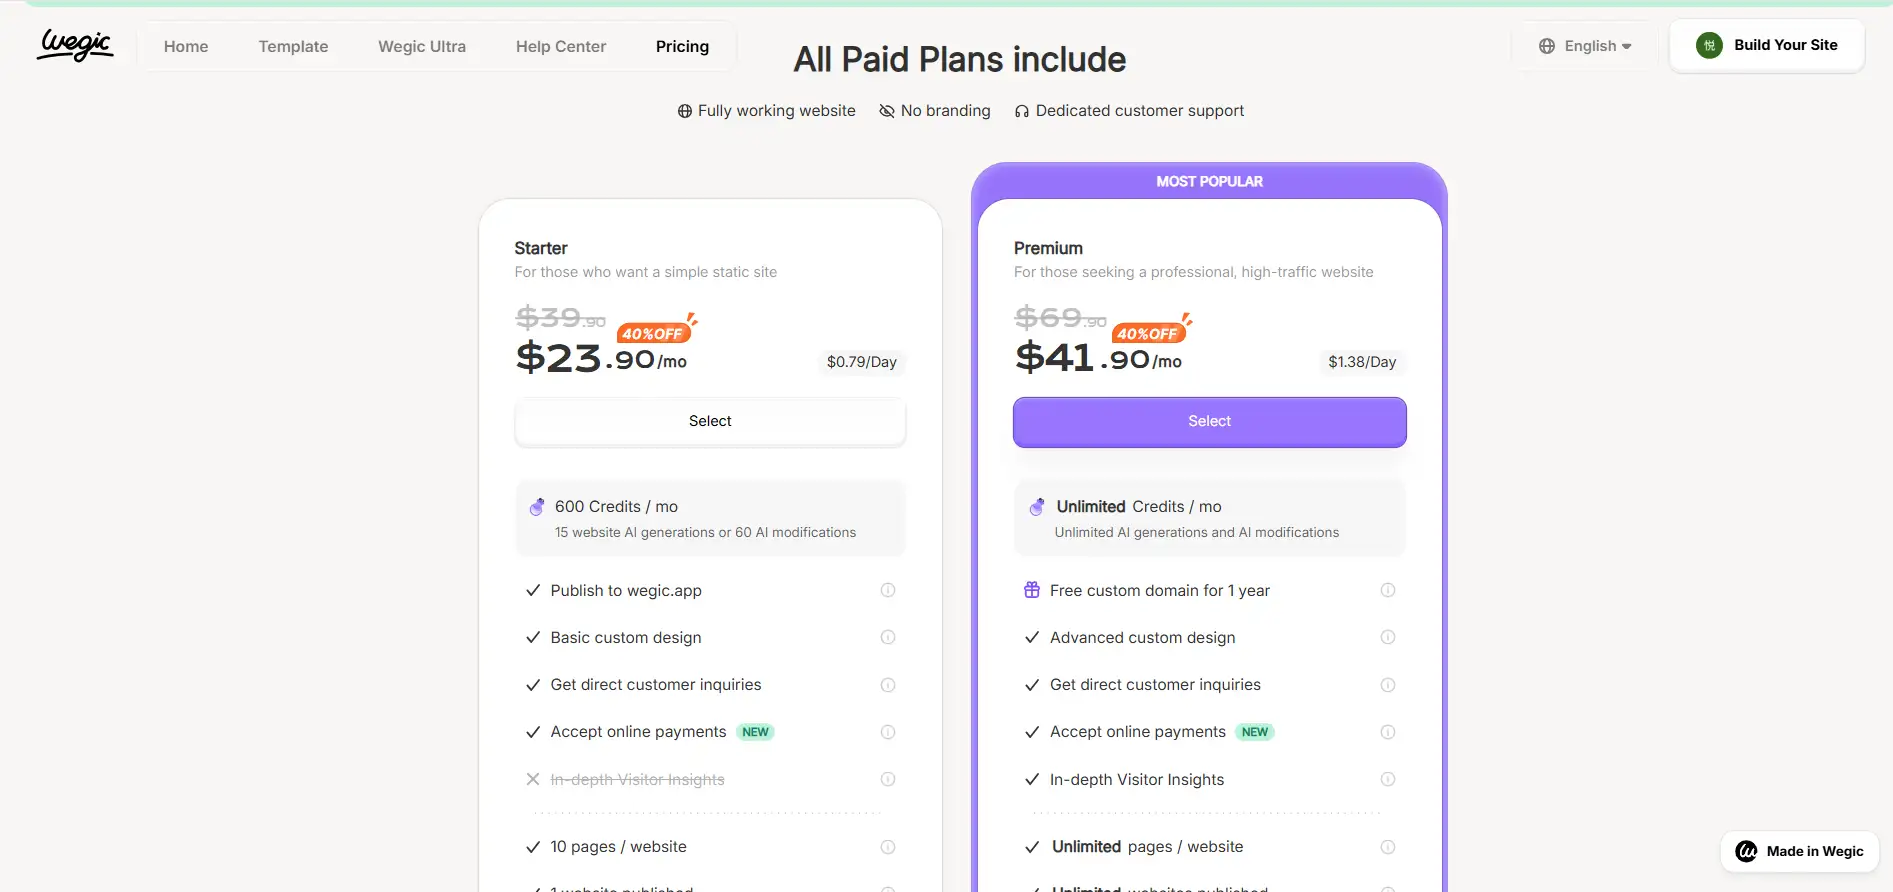Click info icon beside Advanced custom design
The height and width of the screenshot is (892, 1893).
click(1388, 637)
